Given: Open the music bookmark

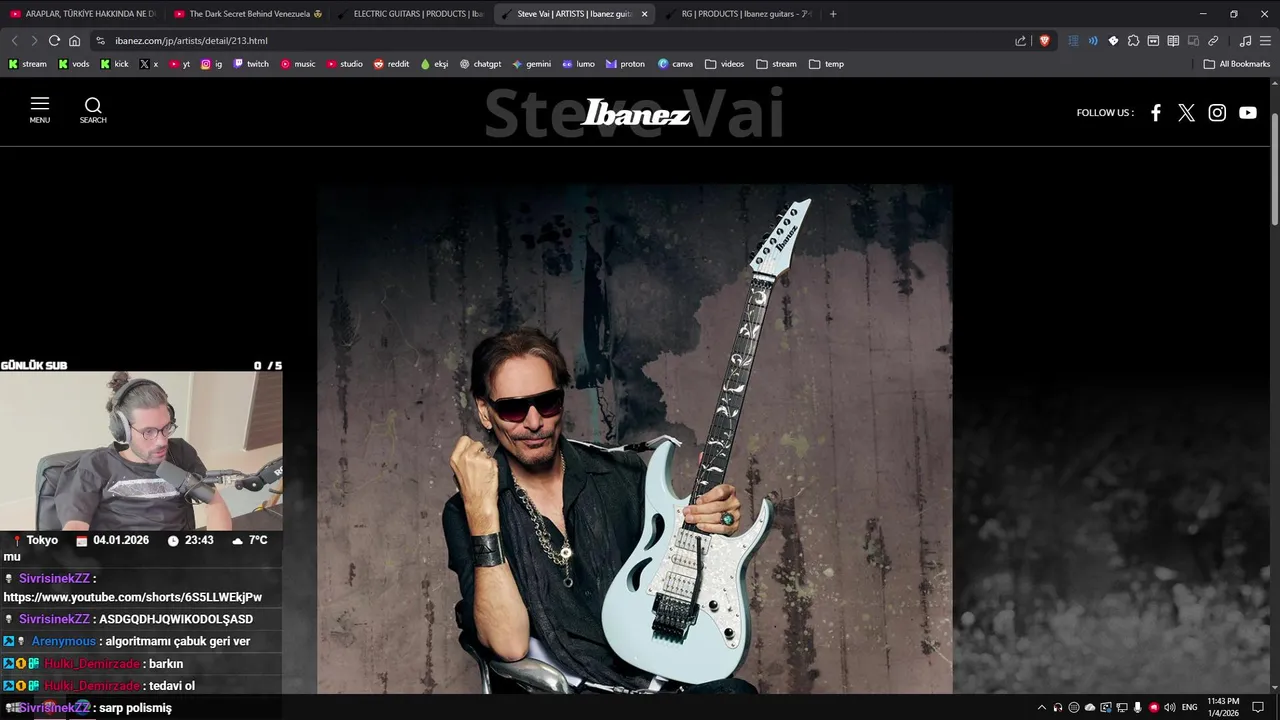Looking at the screenshot, I should pyautogui.click(x=298, y=64).
